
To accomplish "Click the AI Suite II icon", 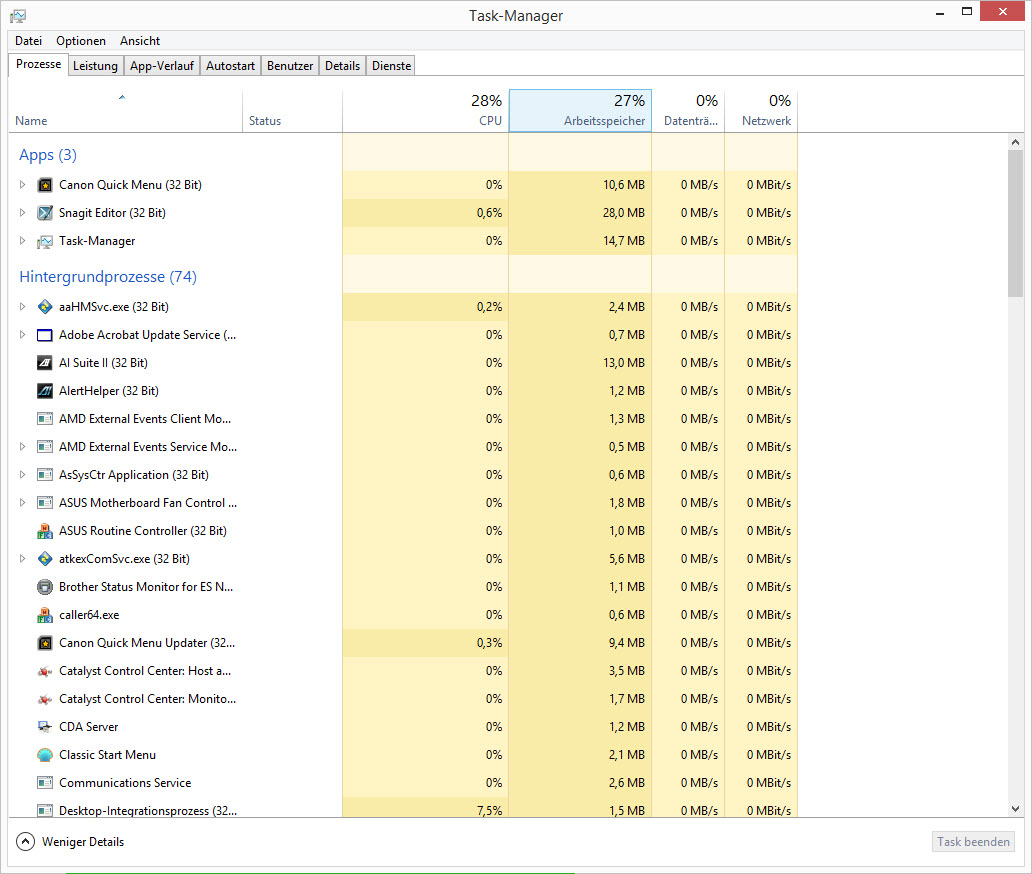I will click(x=45, y=363).
